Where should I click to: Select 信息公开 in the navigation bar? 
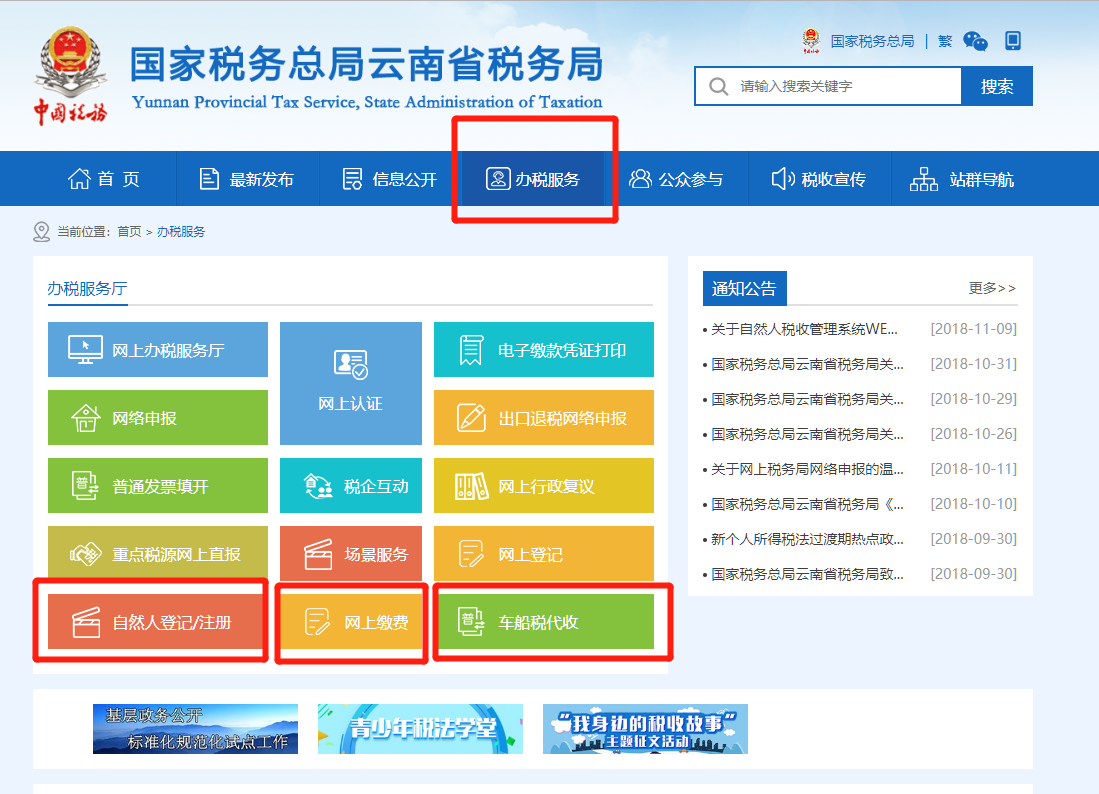[390, 179]
